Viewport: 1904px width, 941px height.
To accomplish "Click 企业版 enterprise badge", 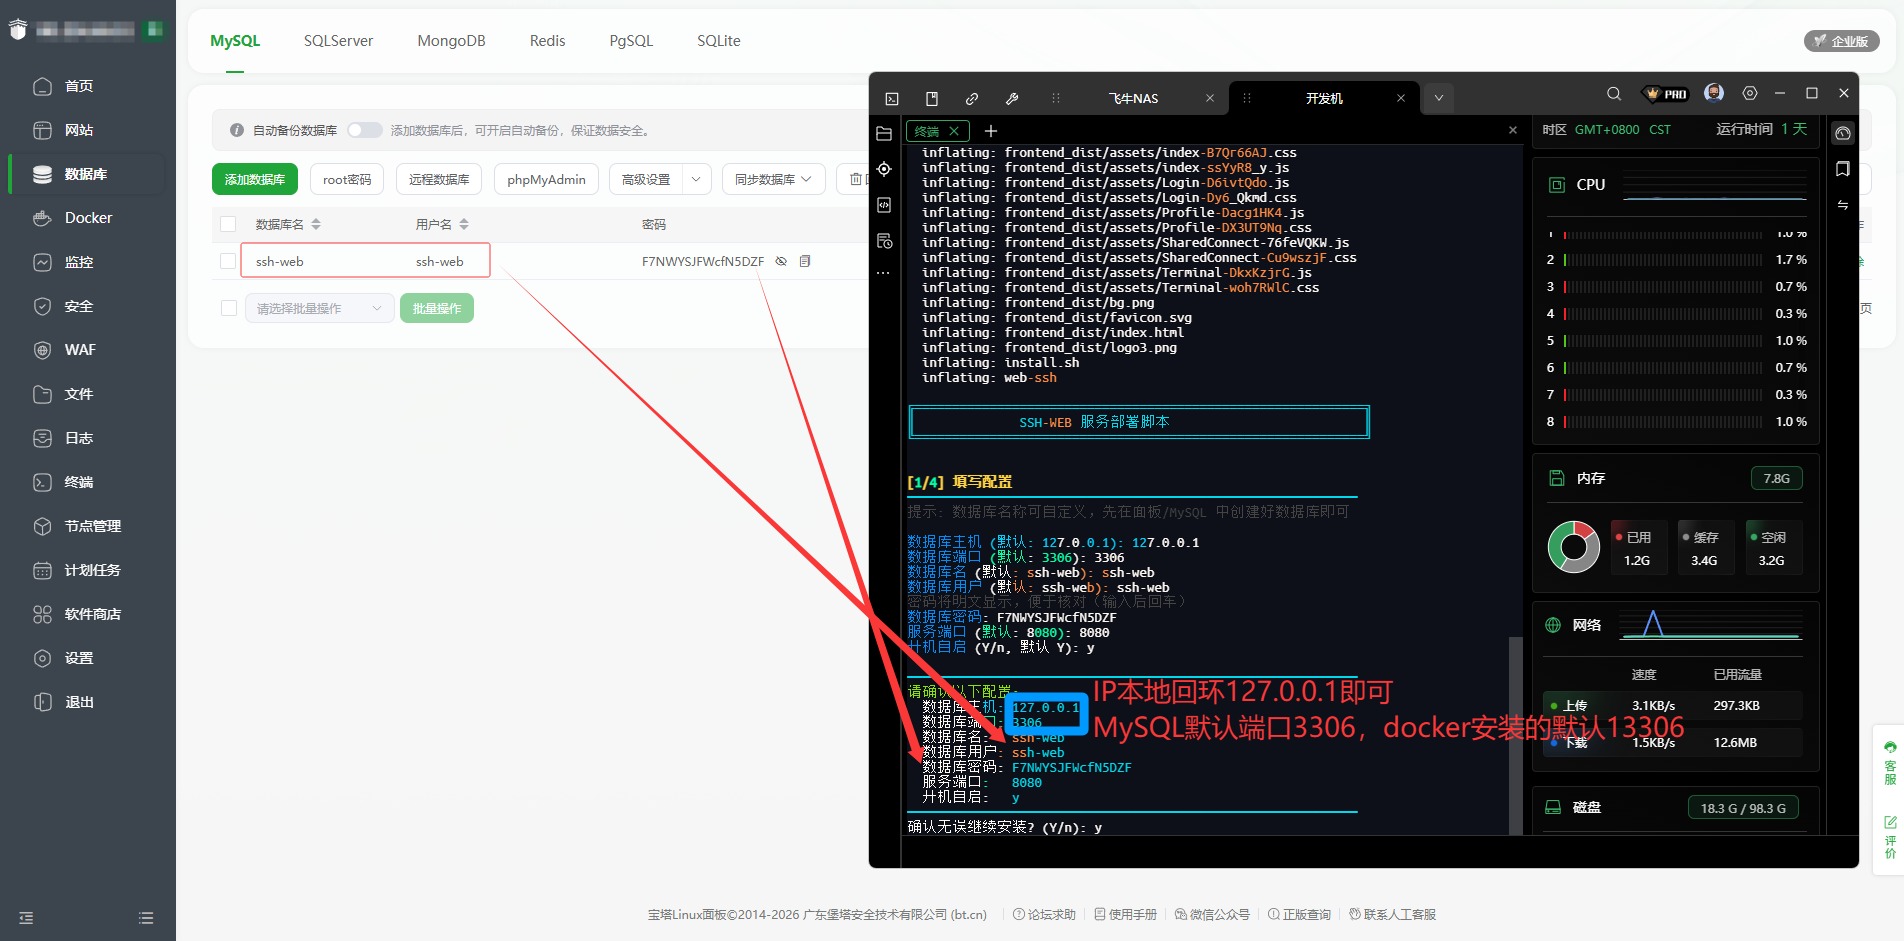I will click(x=1842, y=41).
